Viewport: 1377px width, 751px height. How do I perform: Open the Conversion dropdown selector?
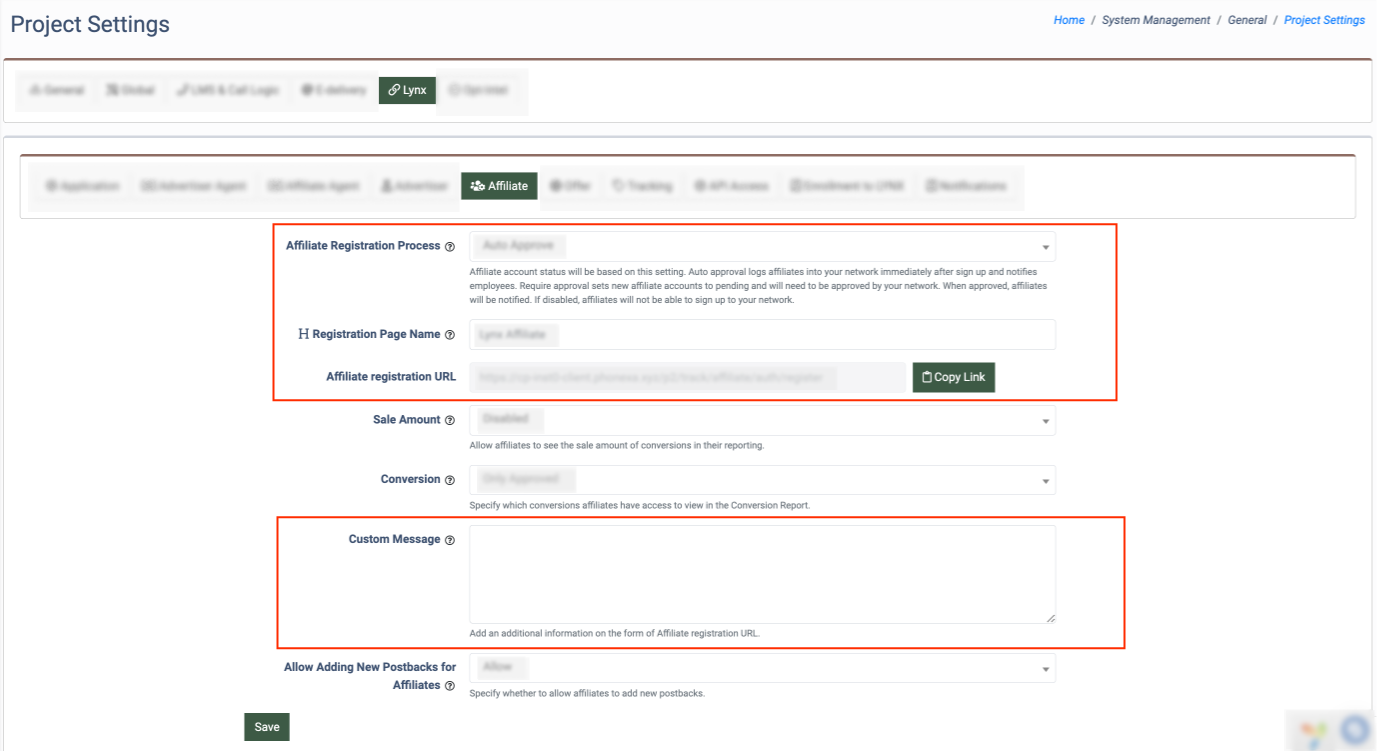click(761, 480)
